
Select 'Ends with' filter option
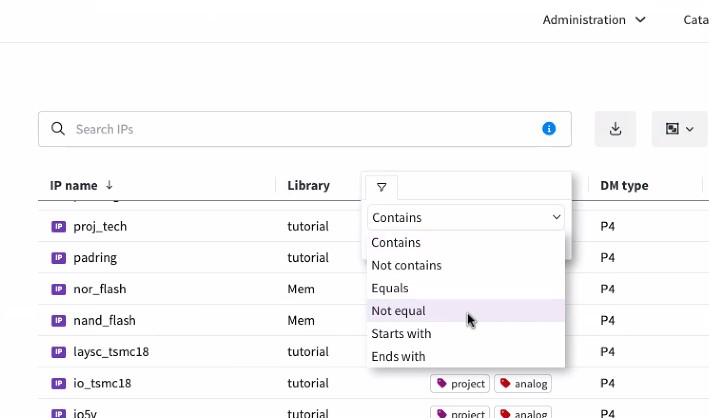(x=398, y=357)
